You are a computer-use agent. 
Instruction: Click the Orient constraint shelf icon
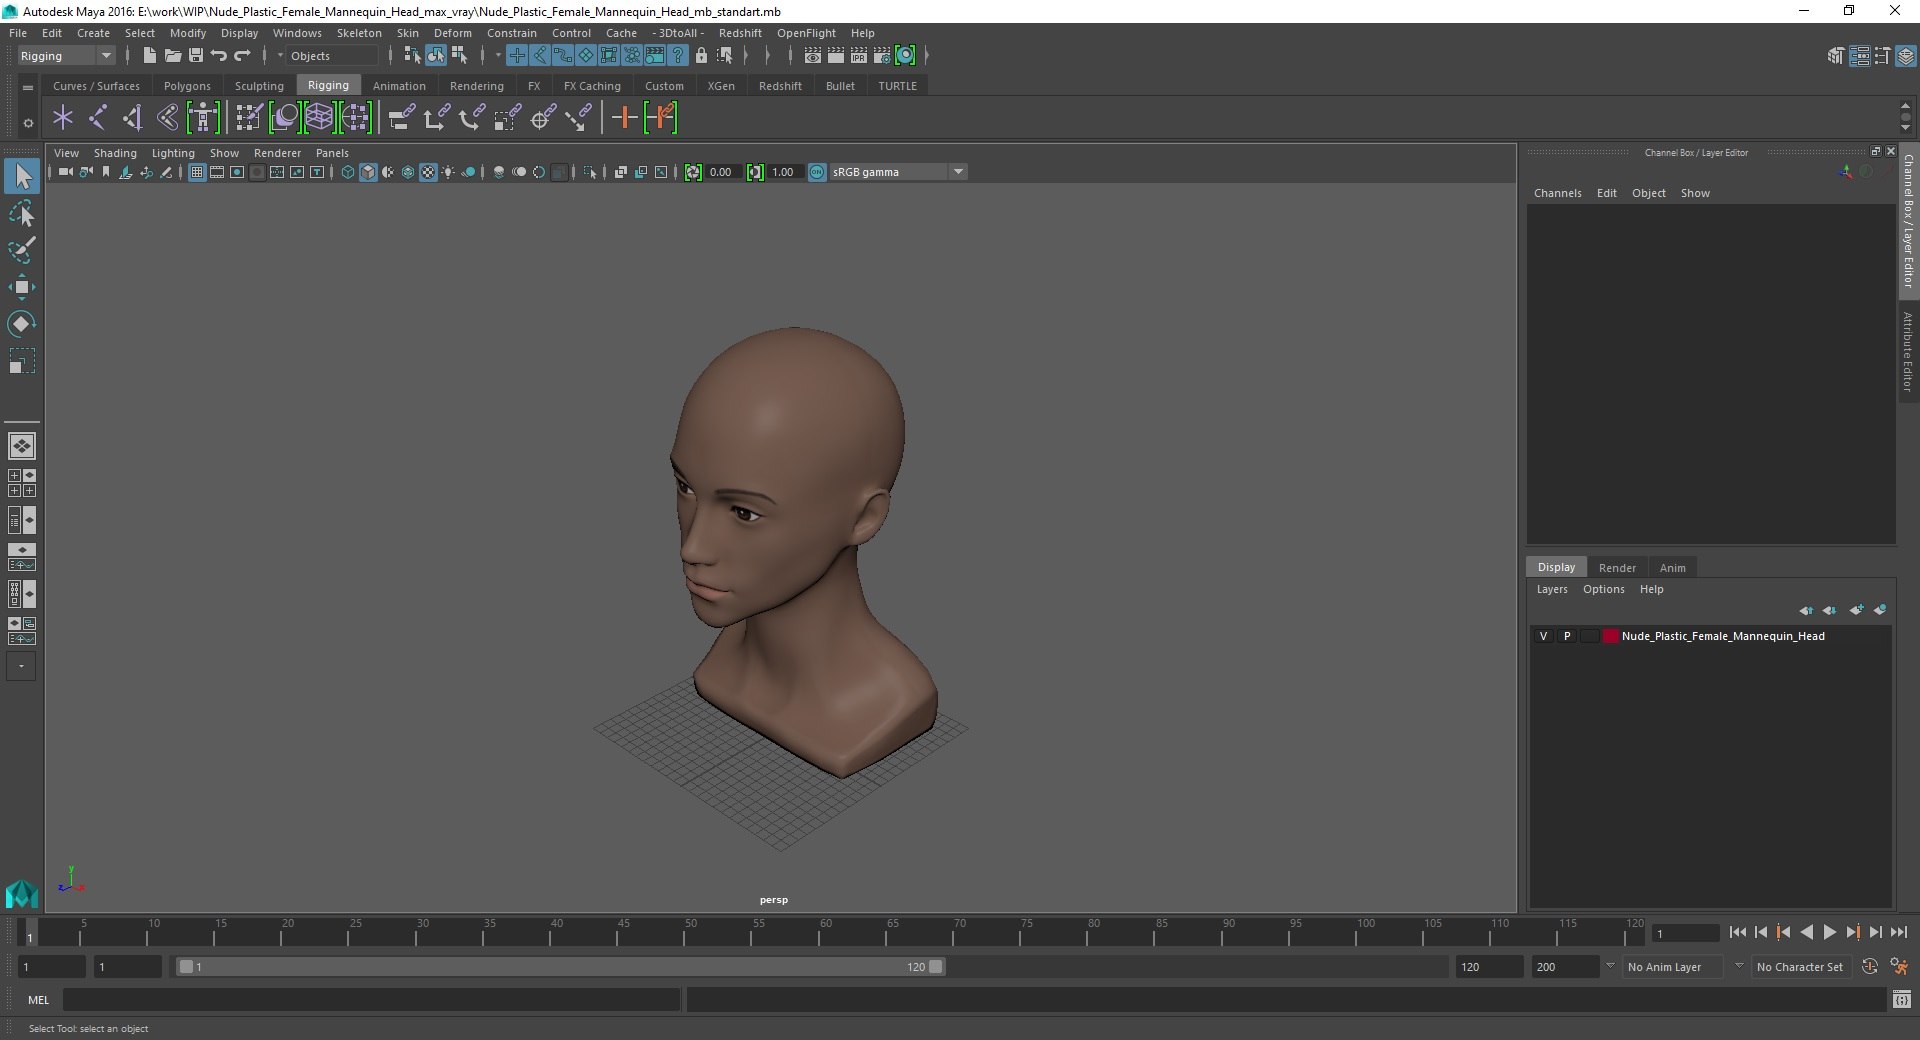[x=471, y=118]
